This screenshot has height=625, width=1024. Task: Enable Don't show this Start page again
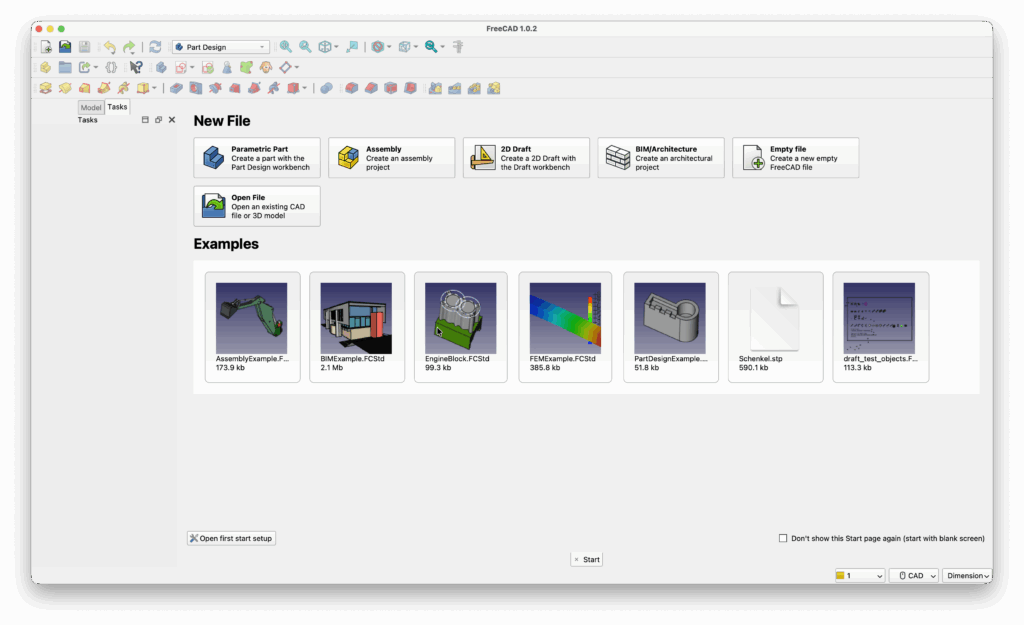click(x=783, y=538)
